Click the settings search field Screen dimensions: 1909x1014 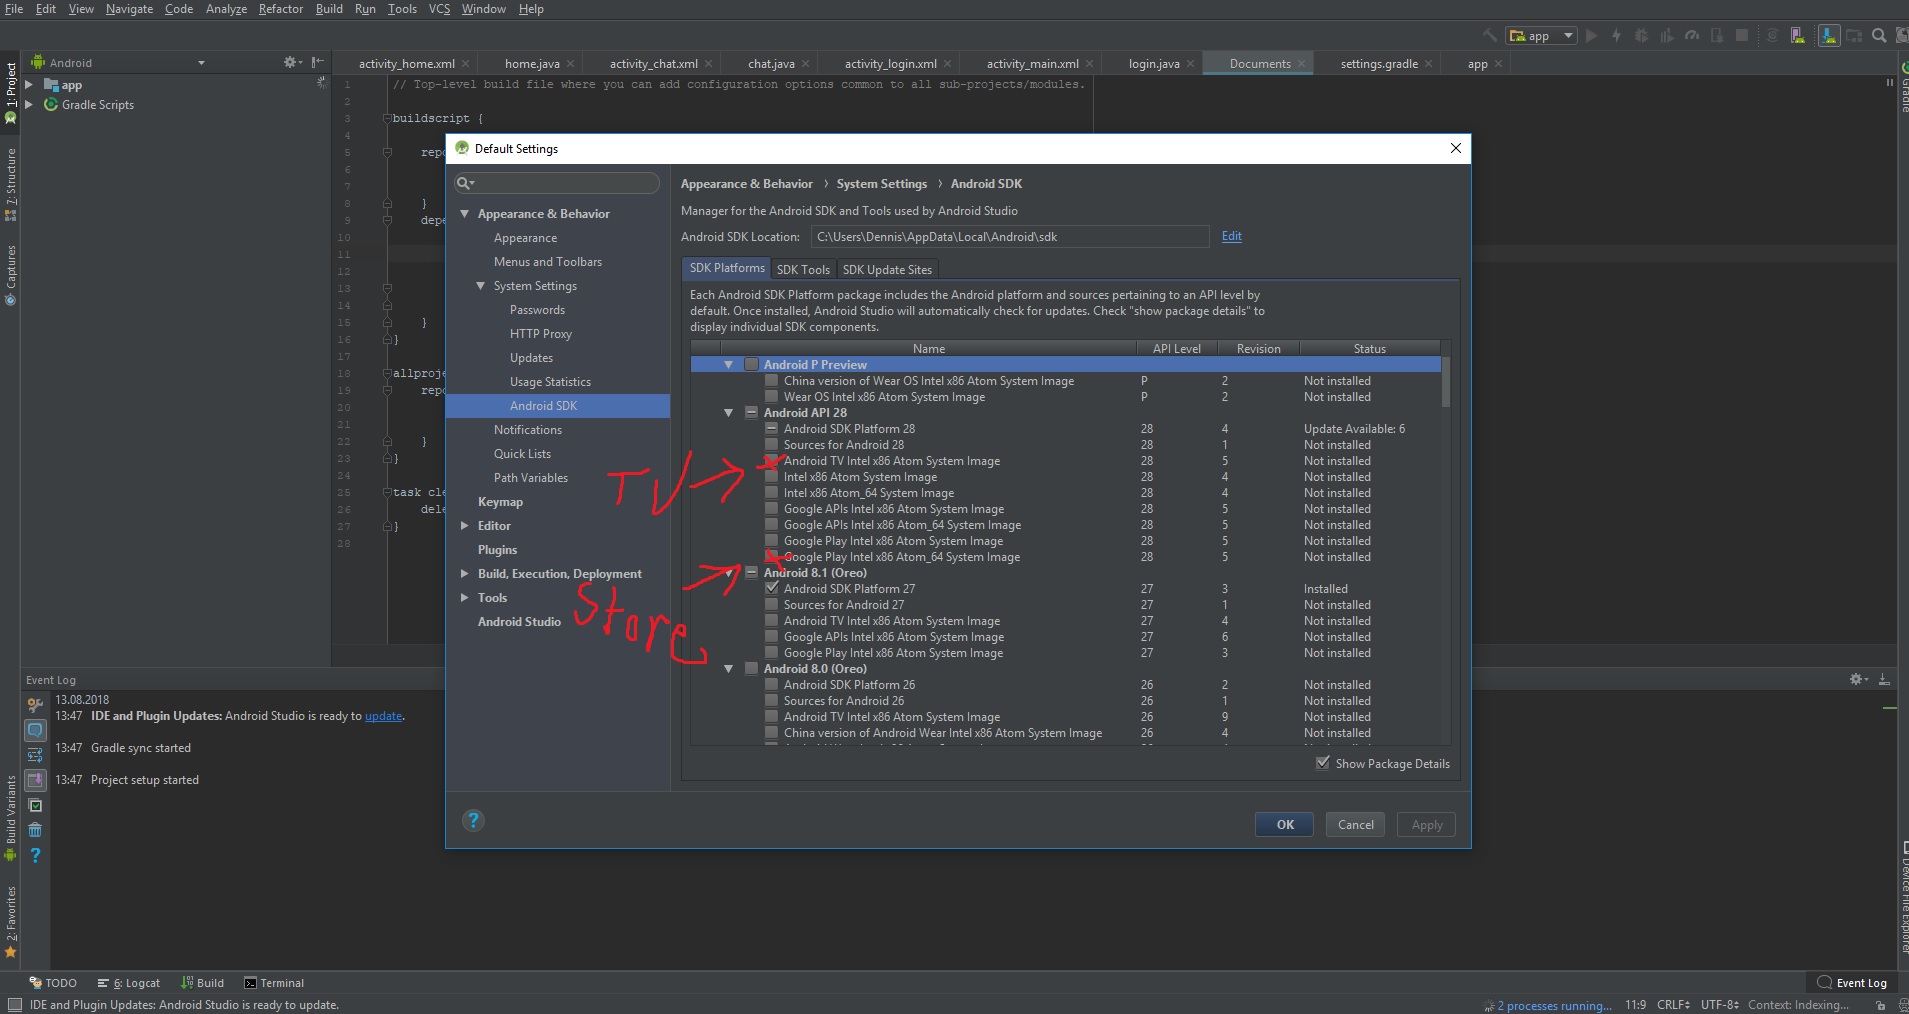(x=557, y=183)
